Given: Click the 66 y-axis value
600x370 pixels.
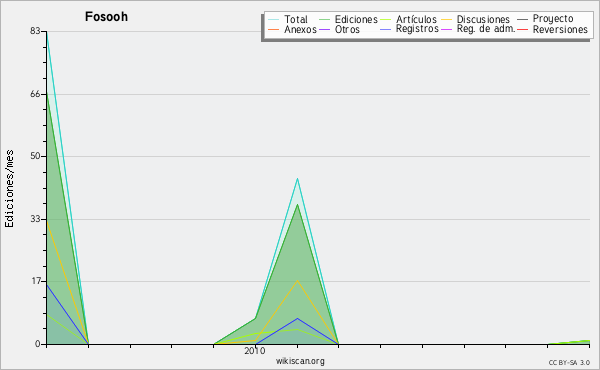Looking at the screenshot, I should [x=35, y=94].
